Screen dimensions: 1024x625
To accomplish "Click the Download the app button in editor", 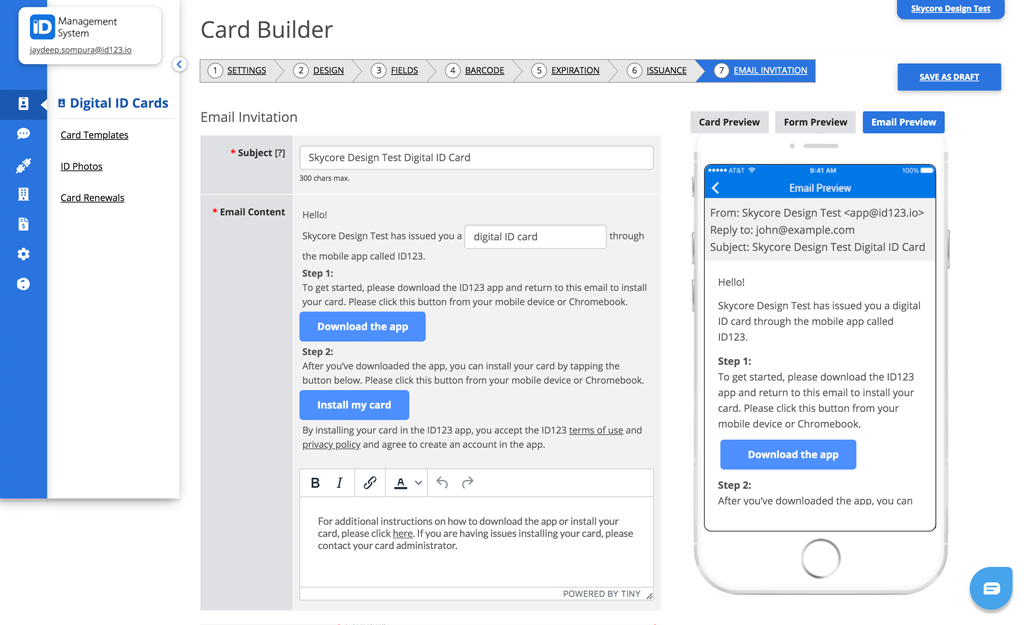I will (362, 327).
